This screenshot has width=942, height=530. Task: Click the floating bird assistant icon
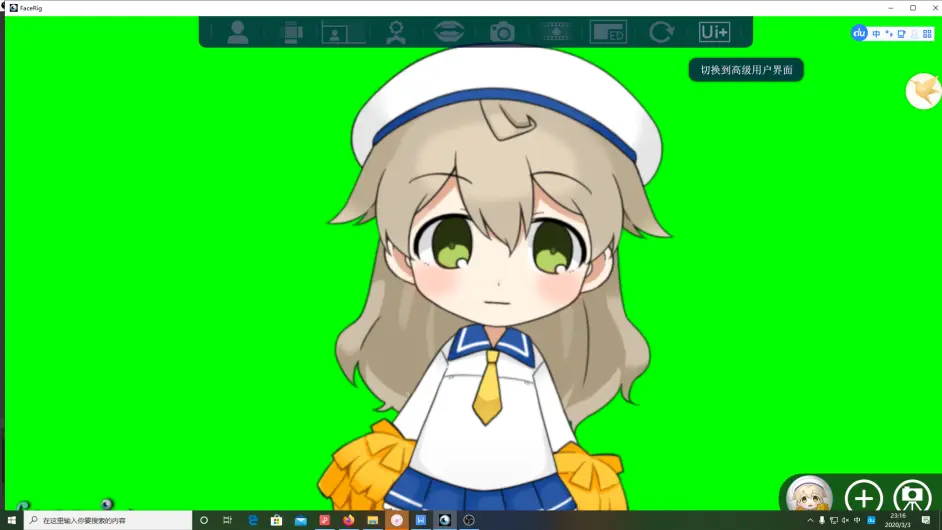pos(923,91)
